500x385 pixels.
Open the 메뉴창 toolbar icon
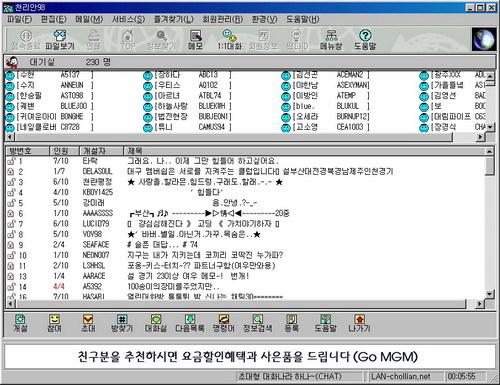pyautogui.click(x=331, y=40)
